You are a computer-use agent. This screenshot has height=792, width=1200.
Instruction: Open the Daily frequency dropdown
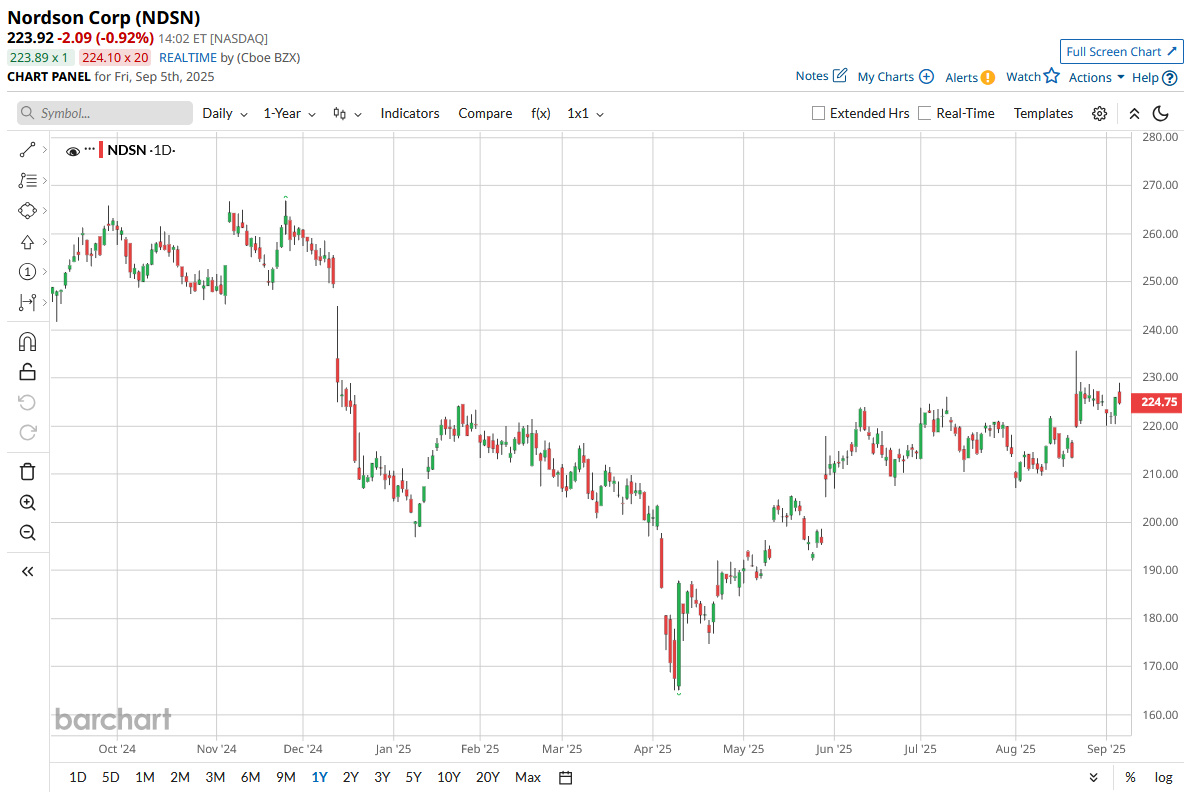pos(225,114)
